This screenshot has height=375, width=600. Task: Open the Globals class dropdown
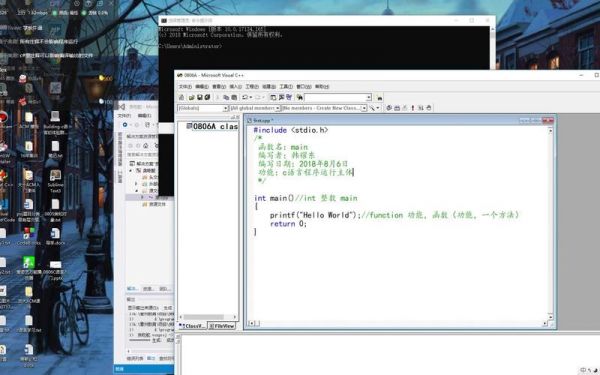pos(225,109)
